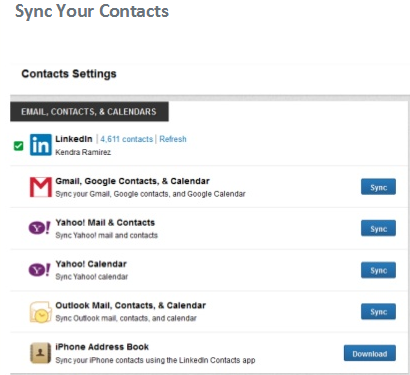Sync Gmail, Google Contacts, & Calendar
Image resolution: width=410 pixels, height=375 pixels.
[x=378, y=187]
